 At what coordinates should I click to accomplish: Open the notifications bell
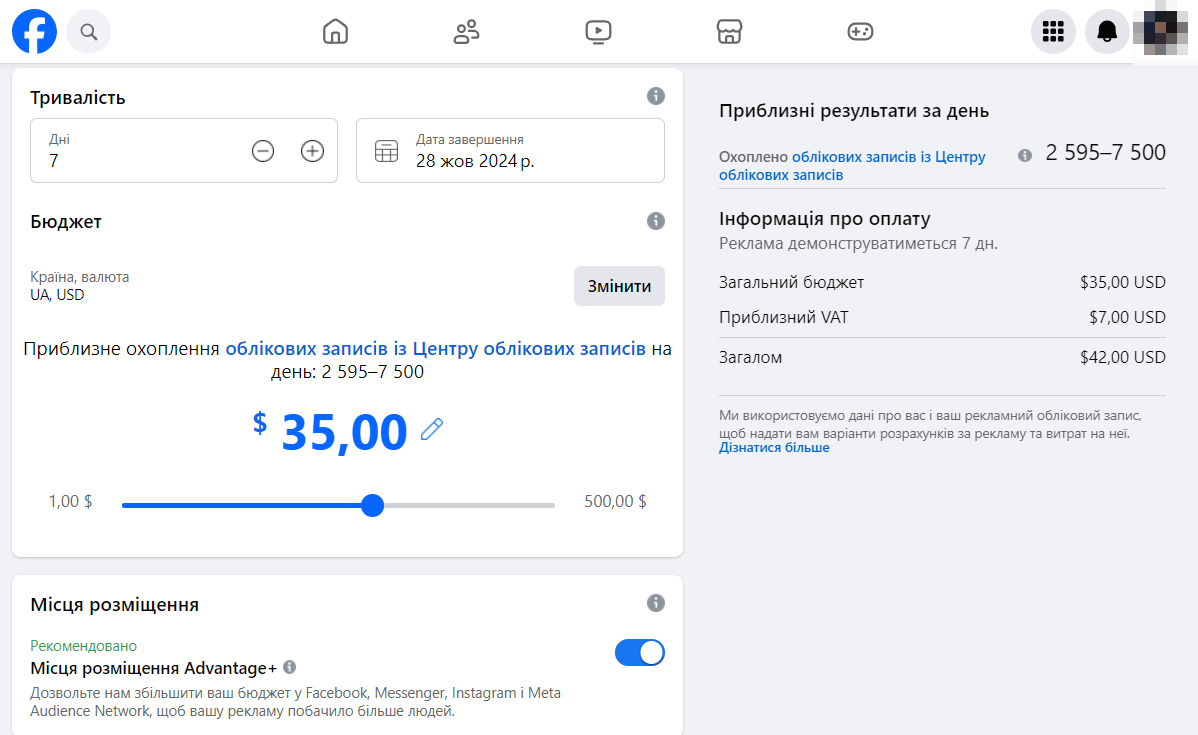pos(1107,32)
